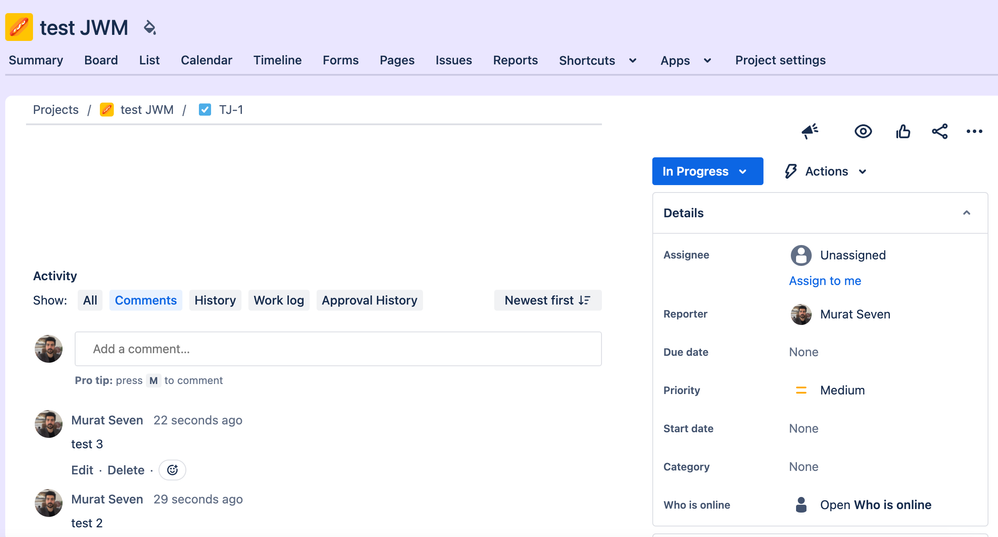
Task: Open Who is online link
Action: pyautogui.click(x=876, y=505)
